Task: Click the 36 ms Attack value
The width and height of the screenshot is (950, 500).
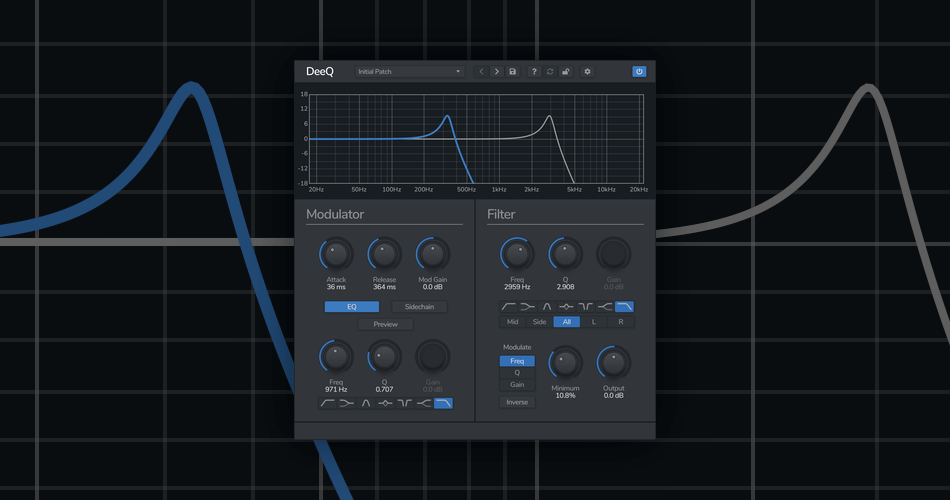Action: (x=336, y=287)
